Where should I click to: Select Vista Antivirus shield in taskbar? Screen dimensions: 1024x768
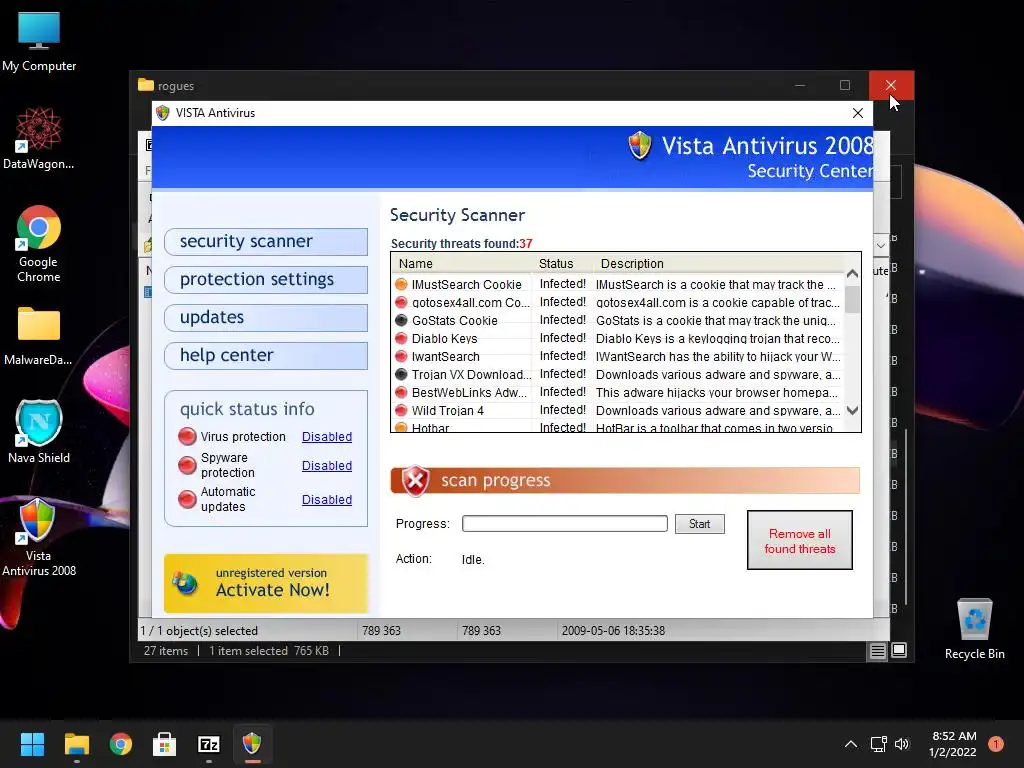pyautogui.click(x=252, y=744)
